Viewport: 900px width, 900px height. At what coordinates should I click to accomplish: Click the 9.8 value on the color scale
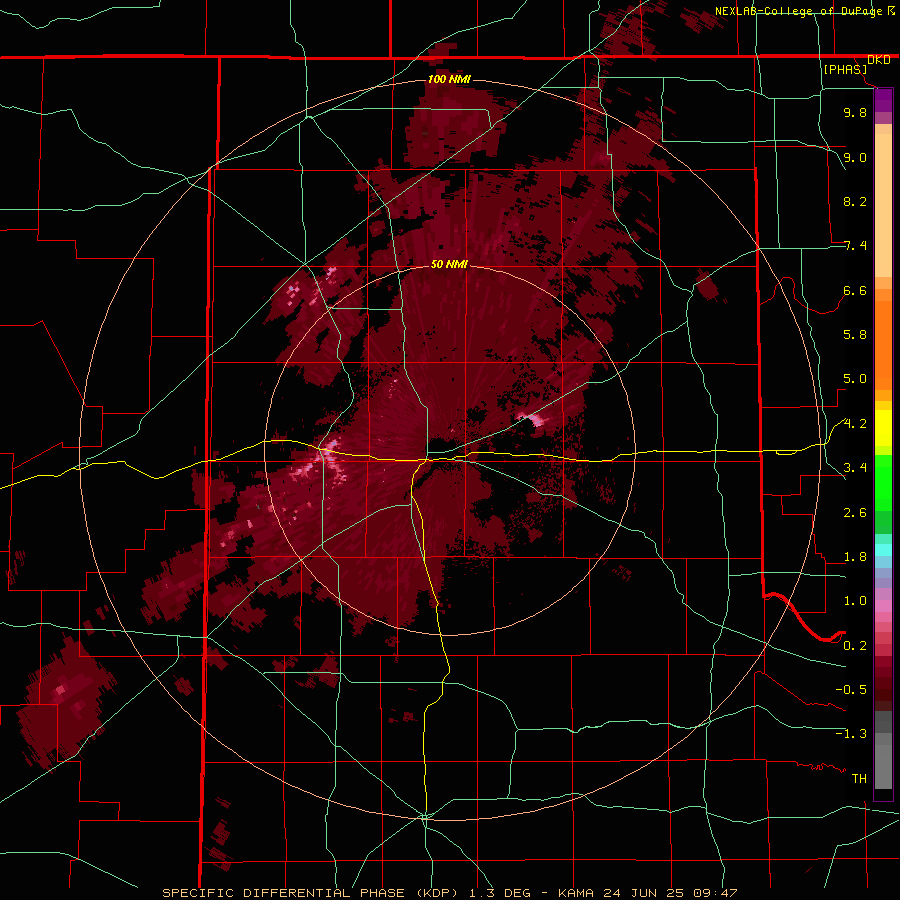[855, 112]
